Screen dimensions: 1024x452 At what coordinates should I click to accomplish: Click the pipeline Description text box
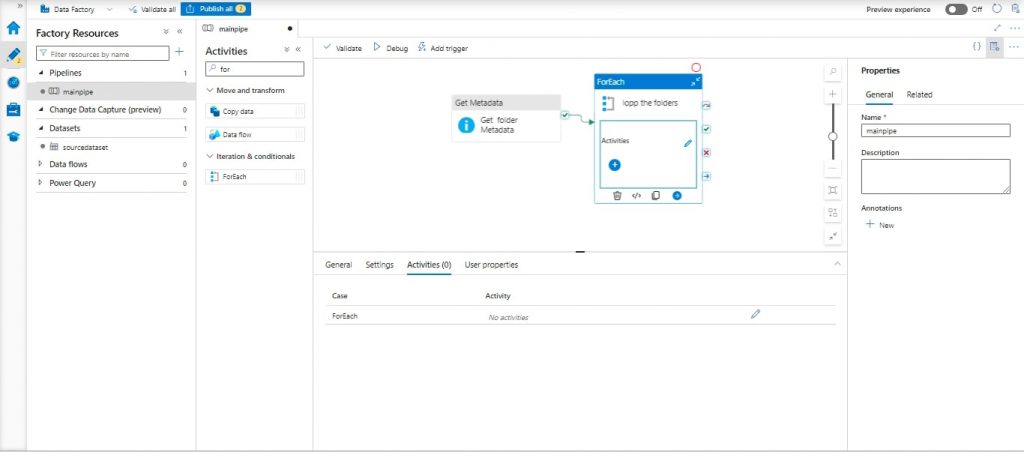pyautogui.click(x=935, y=176)
